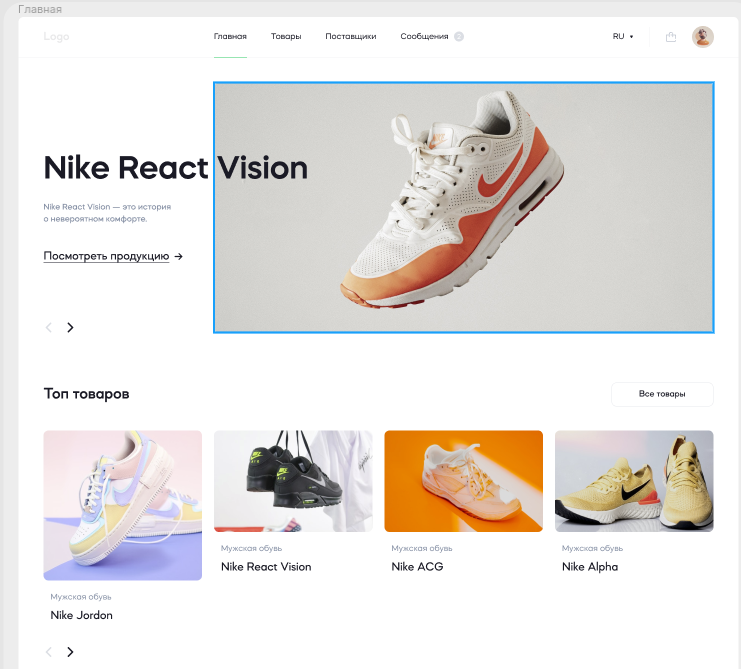This screenshot has height=669, width=741.
Task: Show previous hero slide with left chevron
Action: tap(48, 327)
